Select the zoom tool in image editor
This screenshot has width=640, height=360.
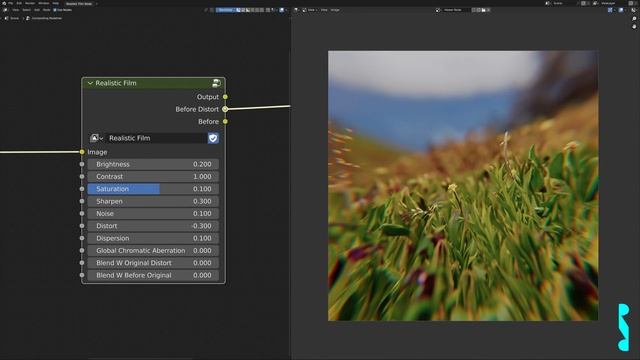coord(634,19)
